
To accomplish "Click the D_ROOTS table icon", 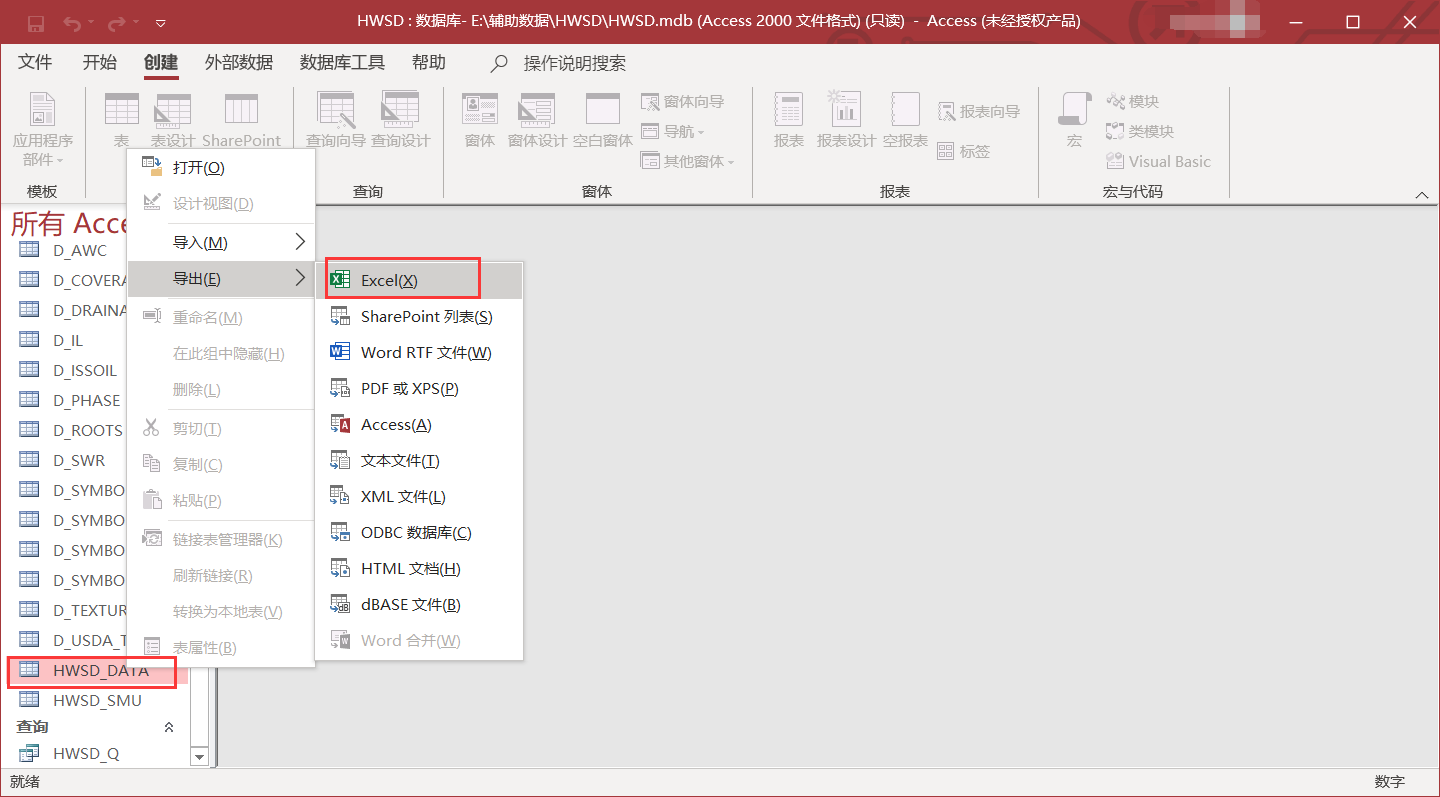I will [29, 430].
